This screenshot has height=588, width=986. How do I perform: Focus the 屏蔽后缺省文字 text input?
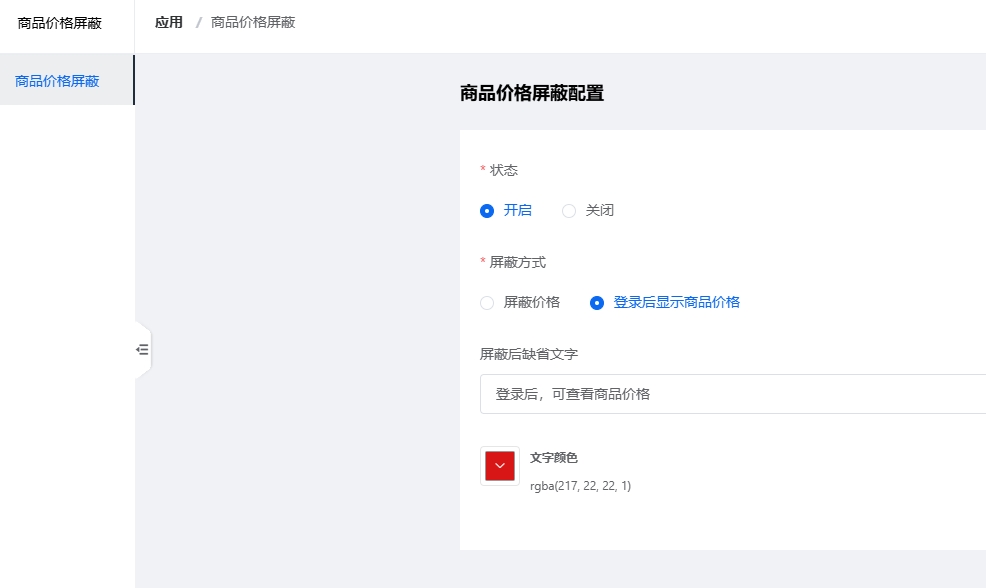tap(733, 394)
